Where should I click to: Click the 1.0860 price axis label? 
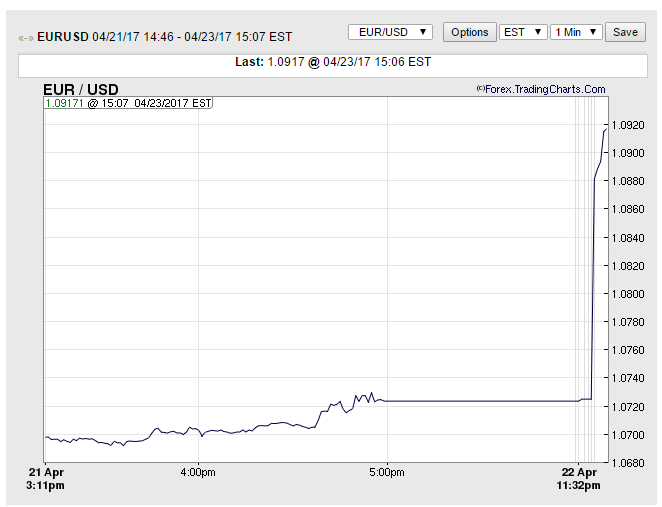click(628, 209)
